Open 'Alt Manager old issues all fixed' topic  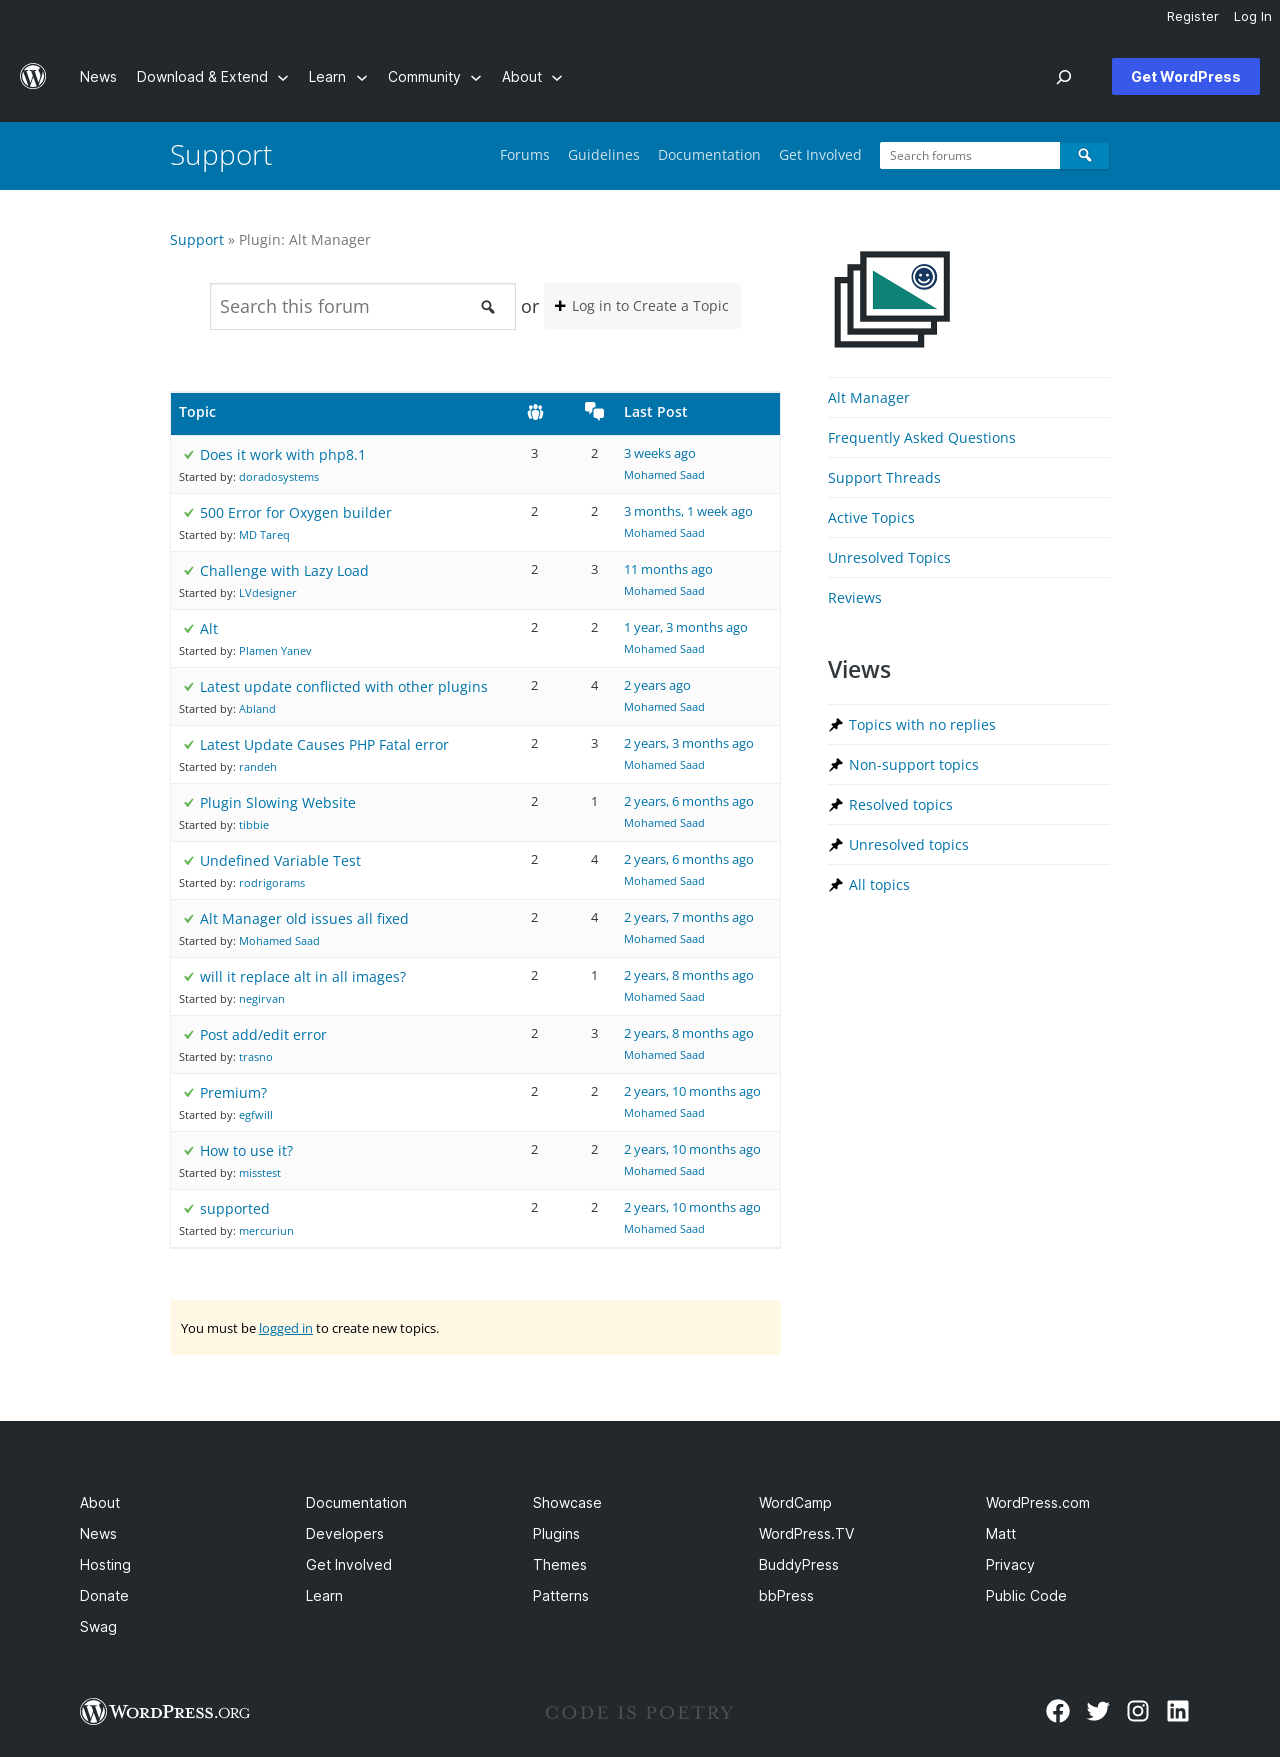click(x=304, y=919)
